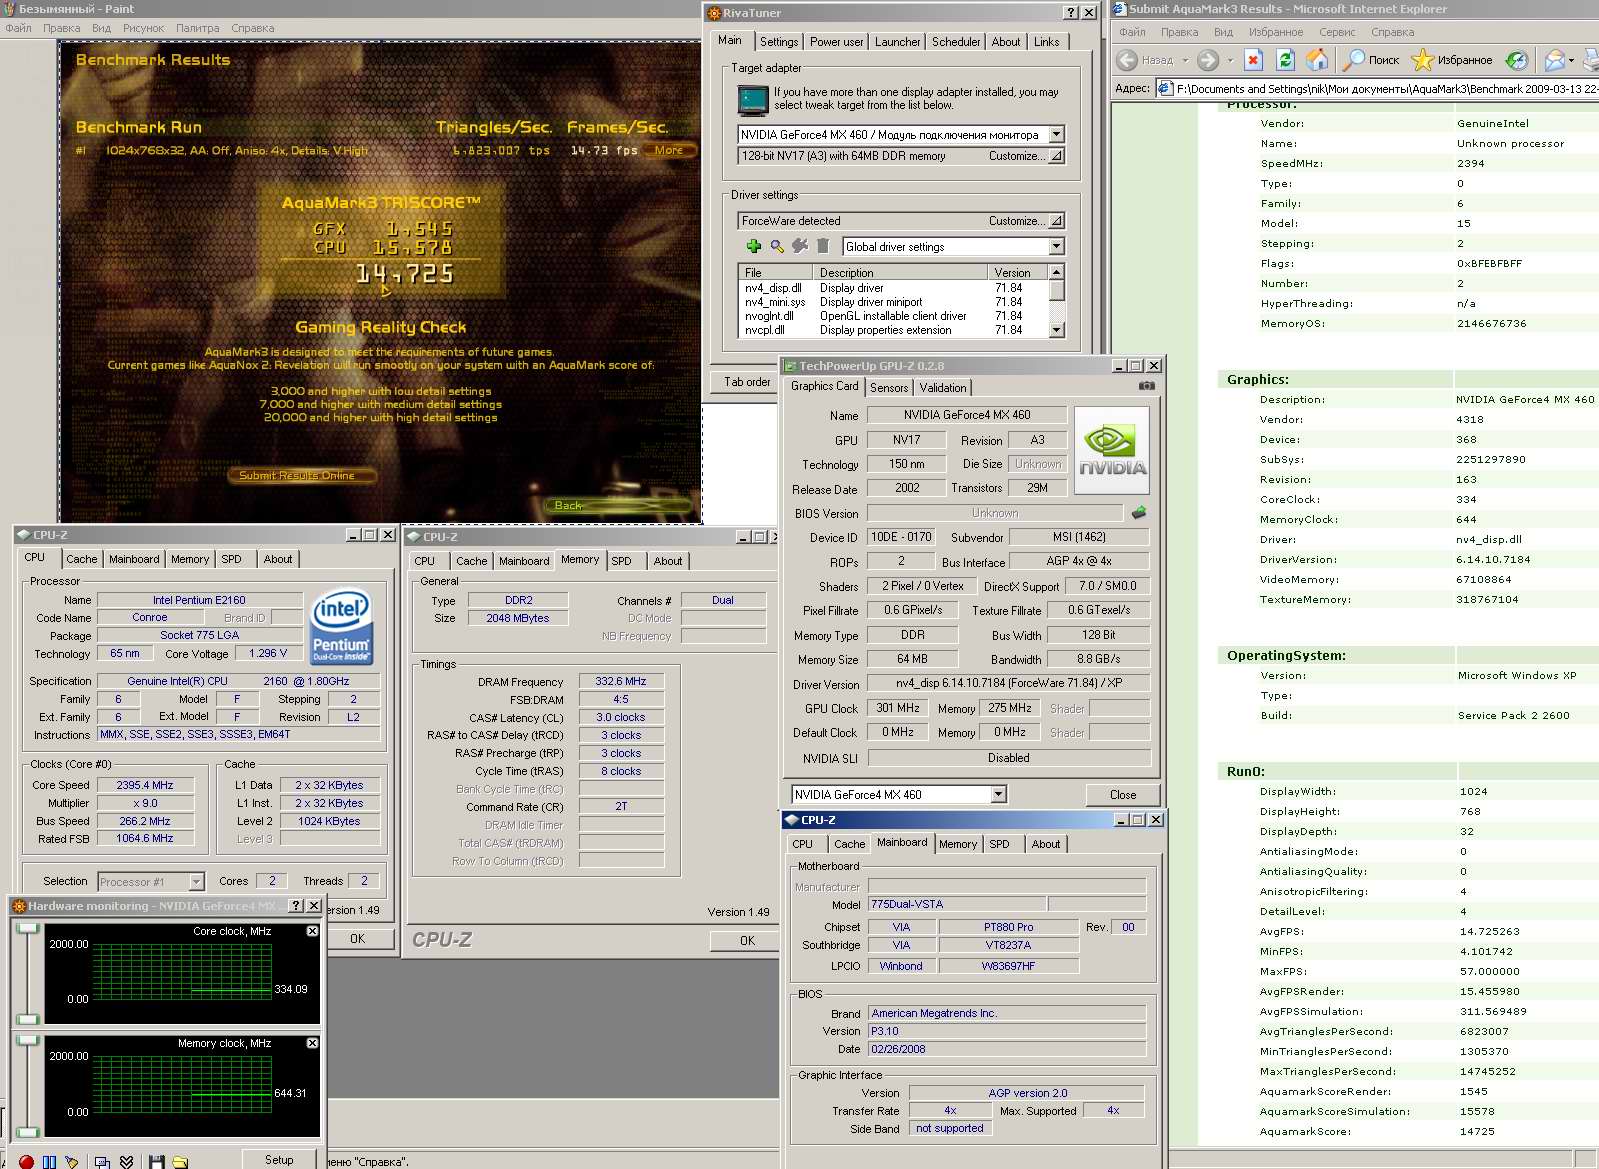Select nvoglnt.dll row in RivaTuner driver list
The height and width of the screenshot is (1169, 1599).
click(893, 316)
